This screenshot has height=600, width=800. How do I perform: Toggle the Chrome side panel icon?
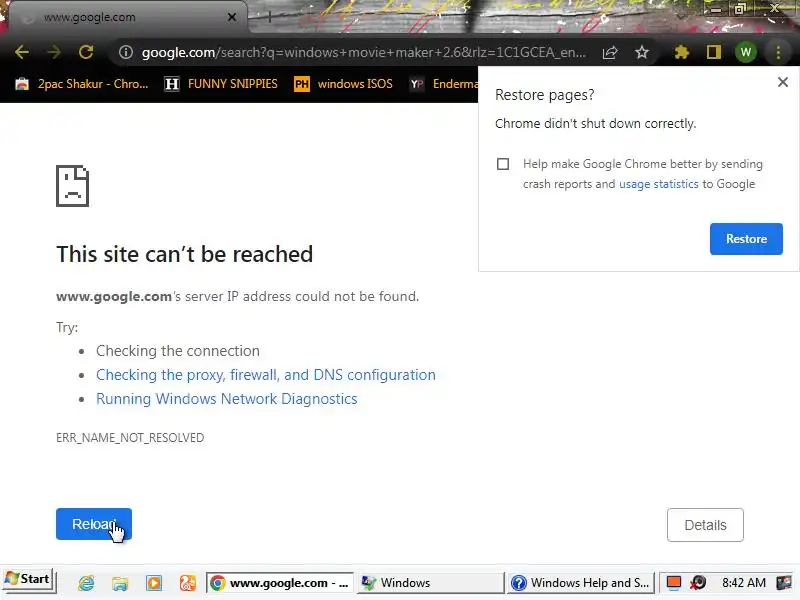(714, 52)
